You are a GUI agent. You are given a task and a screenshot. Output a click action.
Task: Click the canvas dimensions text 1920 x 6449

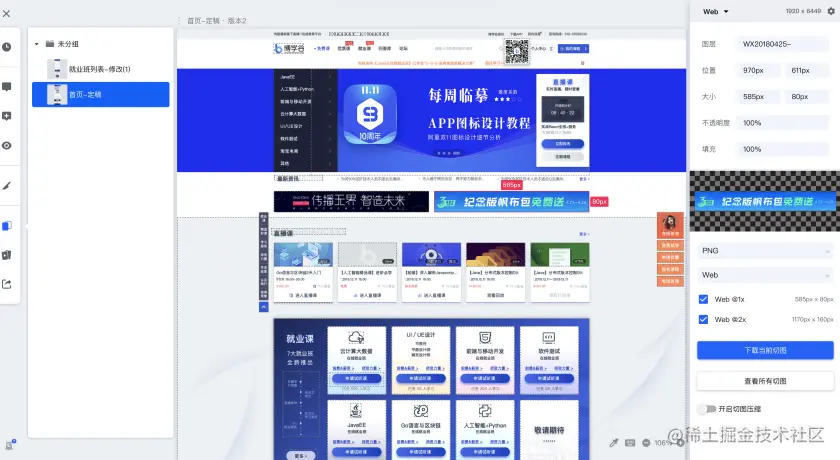(x=803, y=11)
